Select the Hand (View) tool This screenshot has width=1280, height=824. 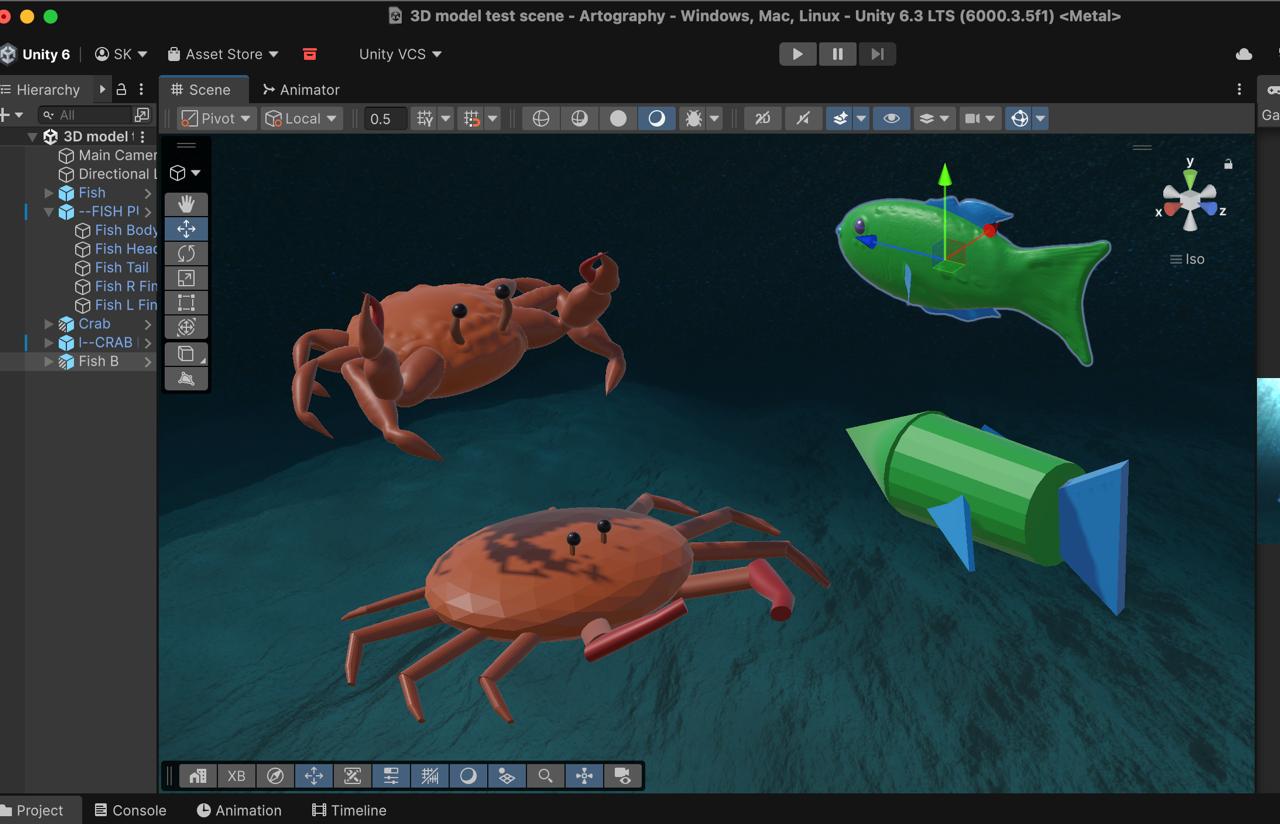point(186,204)
